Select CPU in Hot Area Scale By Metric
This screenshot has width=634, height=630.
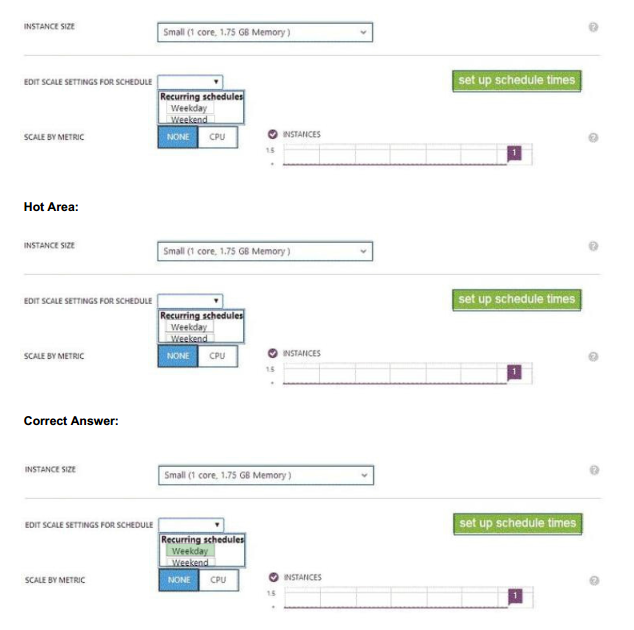(x=218, y=356)
